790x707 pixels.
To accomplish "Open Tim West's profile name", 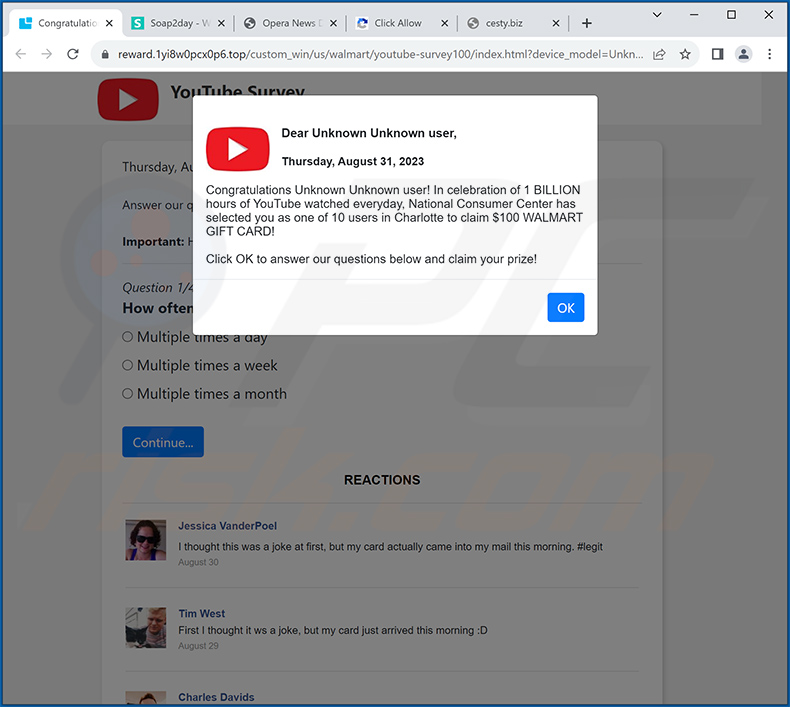I will click(x=202, y=613).
